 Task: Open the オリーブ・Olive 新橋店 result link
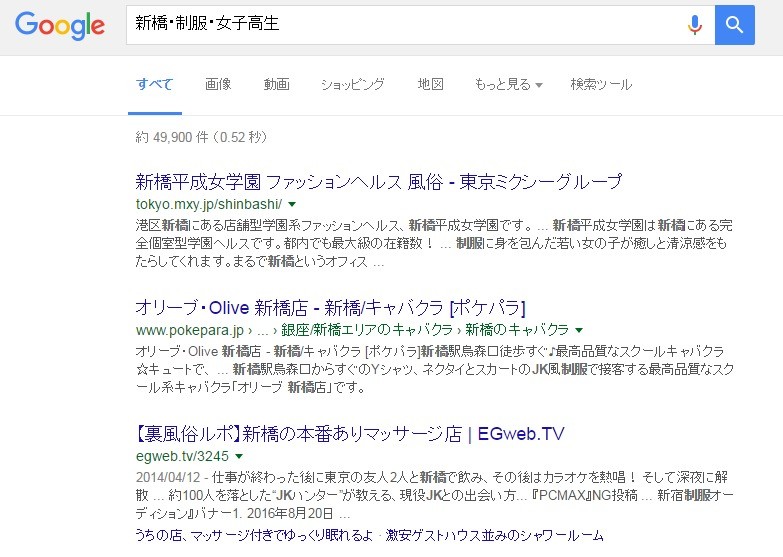click(x=331, y=308)
